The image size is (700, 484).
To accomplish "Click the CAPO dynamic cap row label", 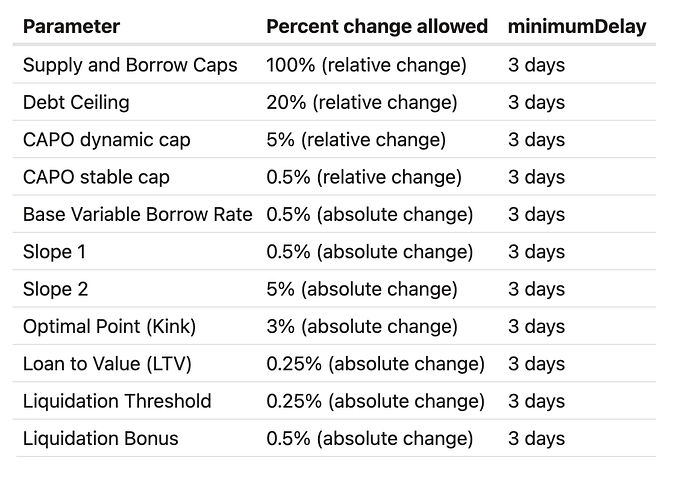I will 106,140.
